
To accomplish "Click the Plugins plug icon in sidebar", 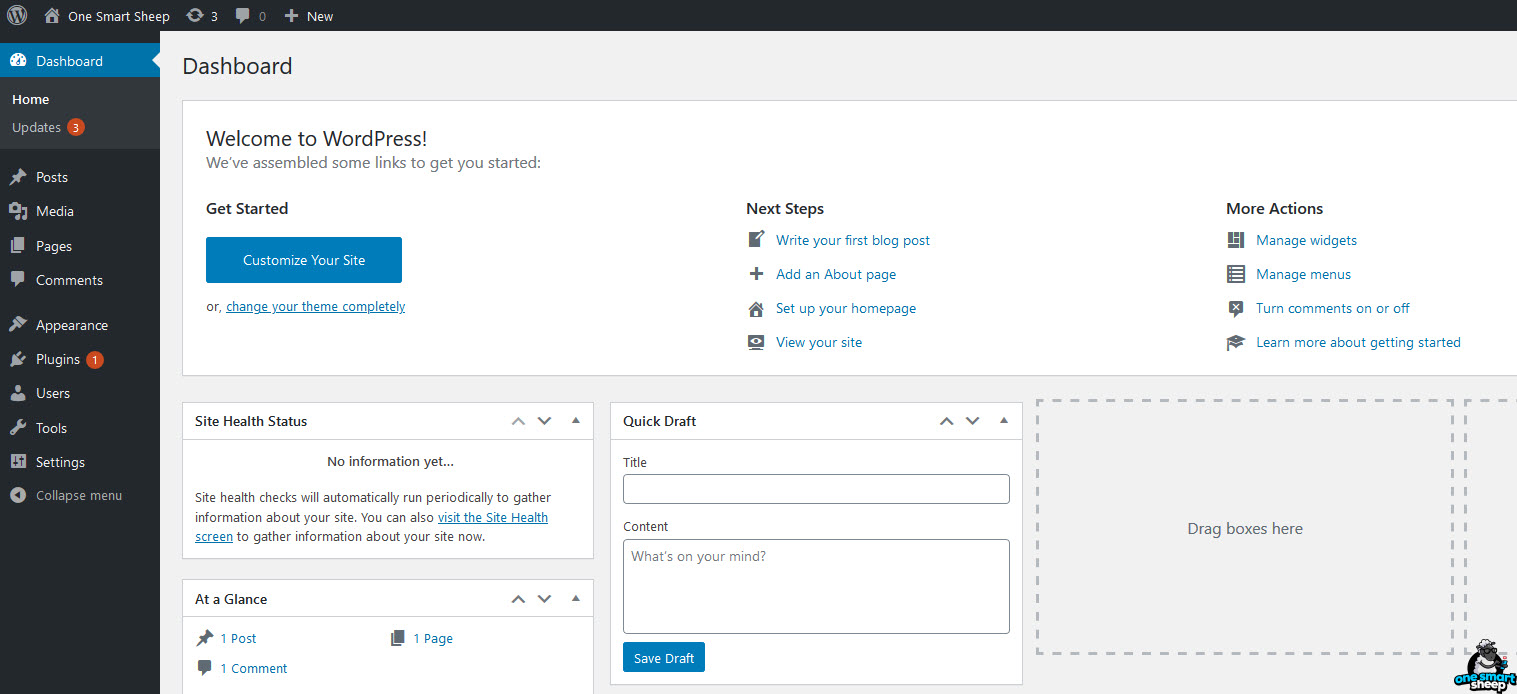I will (18, 359).
